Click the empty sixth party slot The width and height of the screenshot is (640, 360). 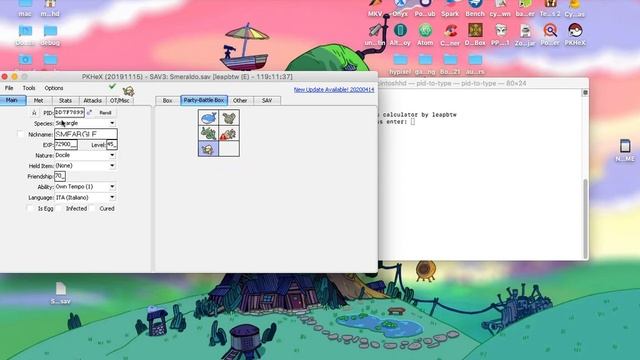pyautogui.click(x=229, y=149)
